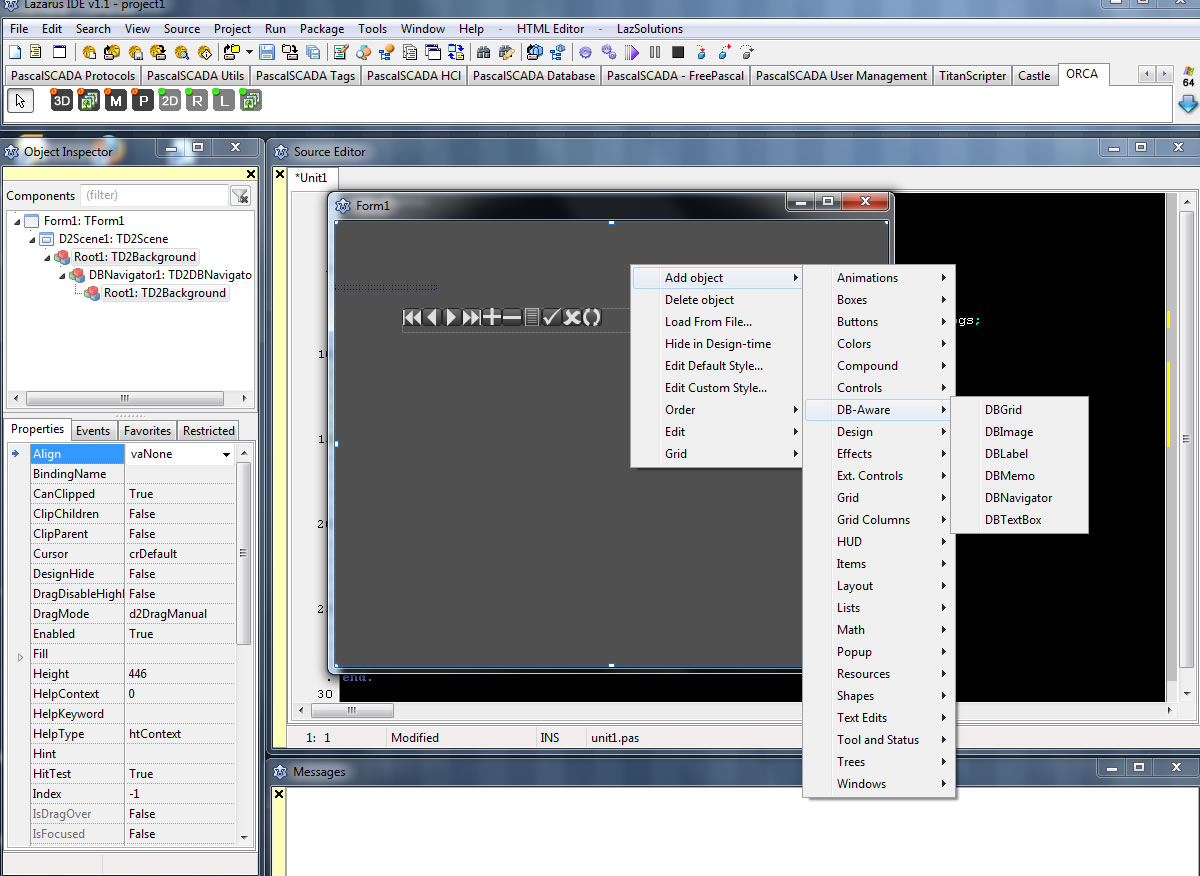Pick the R component in ORCA palette
Screen dimensions: 1200x876
tap(197, 100)
